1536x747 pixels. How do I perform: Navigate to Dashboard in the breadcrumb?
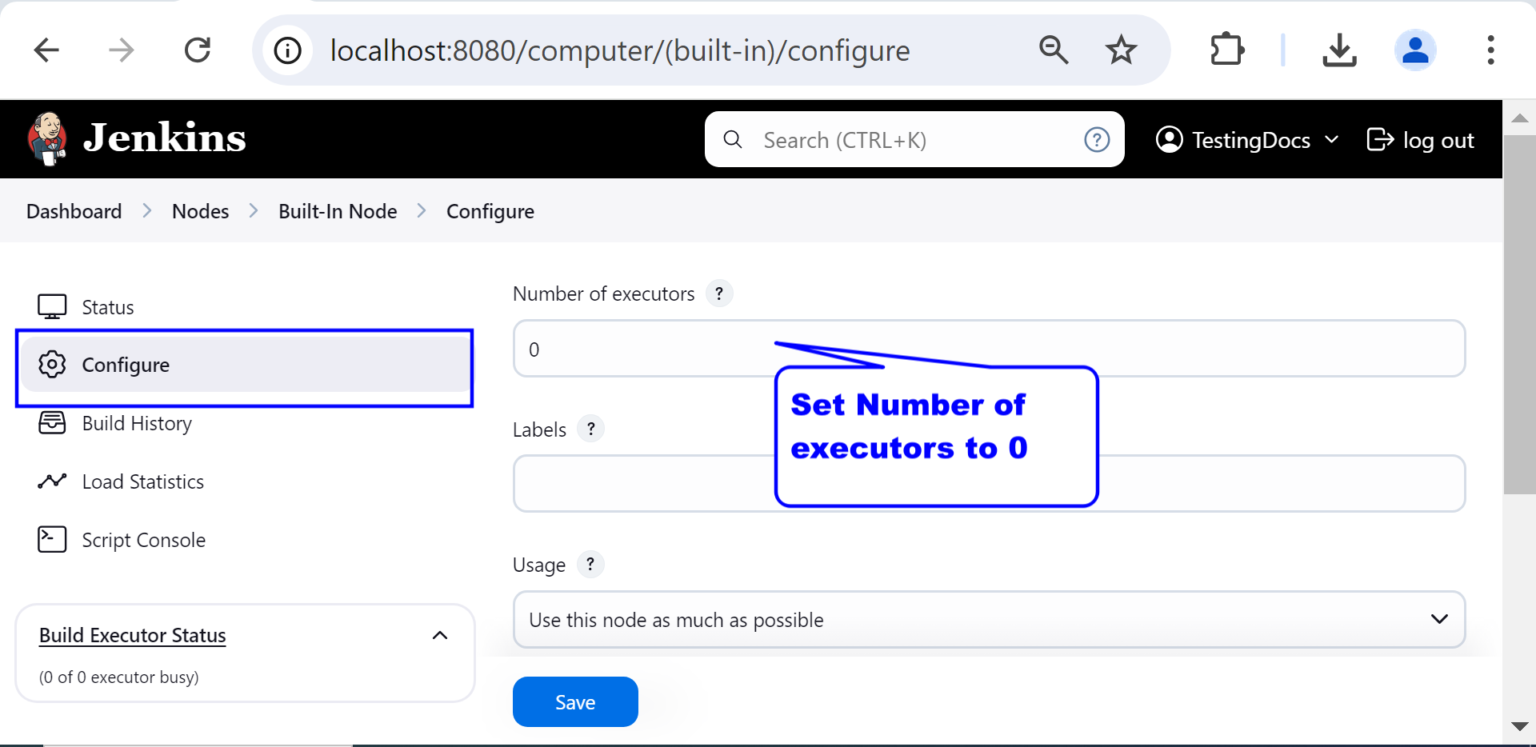pyautogui.click(x=73, y=211)
